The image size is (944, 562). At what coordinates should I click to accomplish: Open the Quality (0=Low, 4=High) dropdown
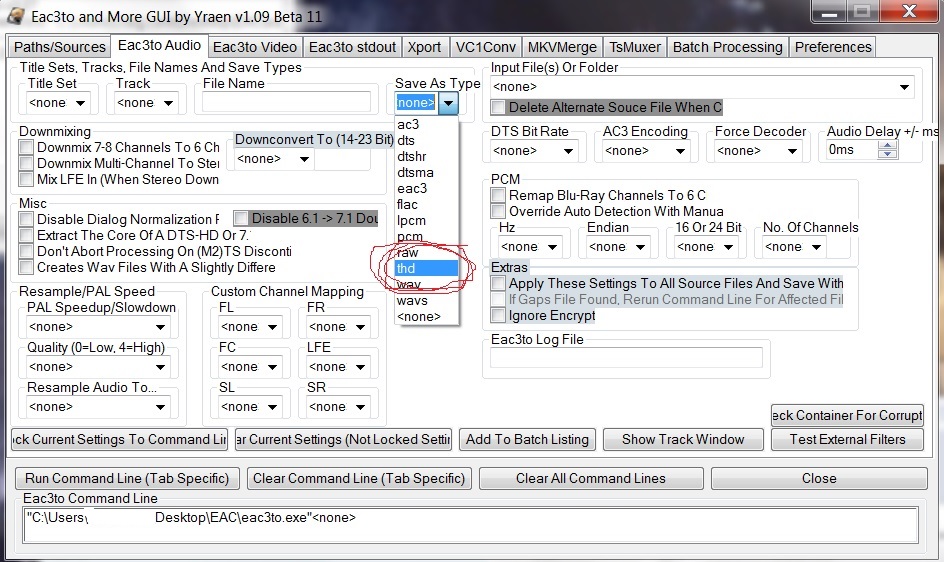160,367
